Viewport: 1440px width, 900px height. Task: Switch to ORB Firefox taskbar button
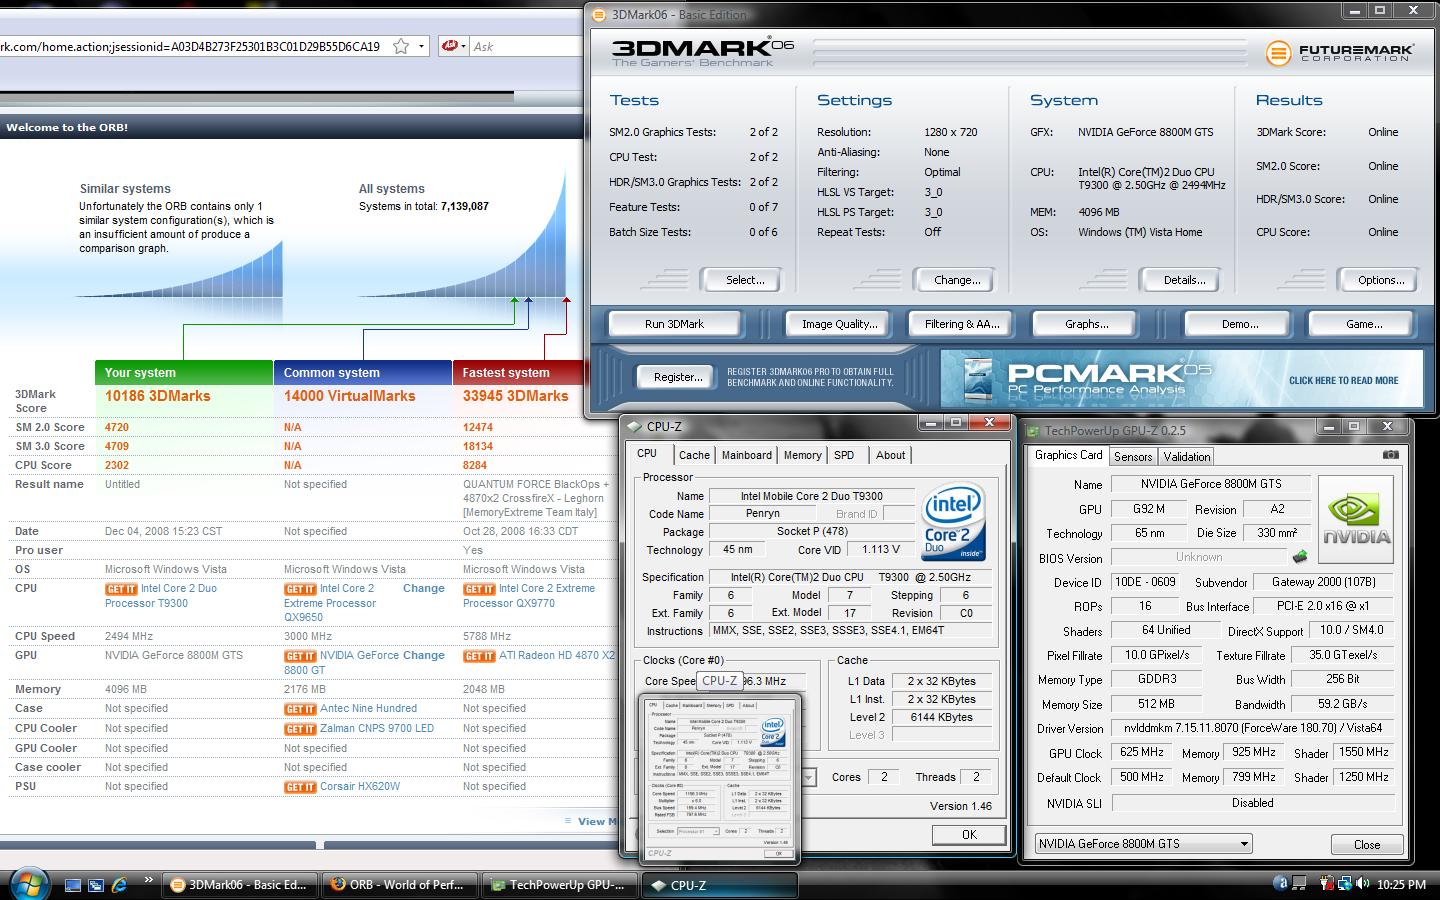point(400,885)
